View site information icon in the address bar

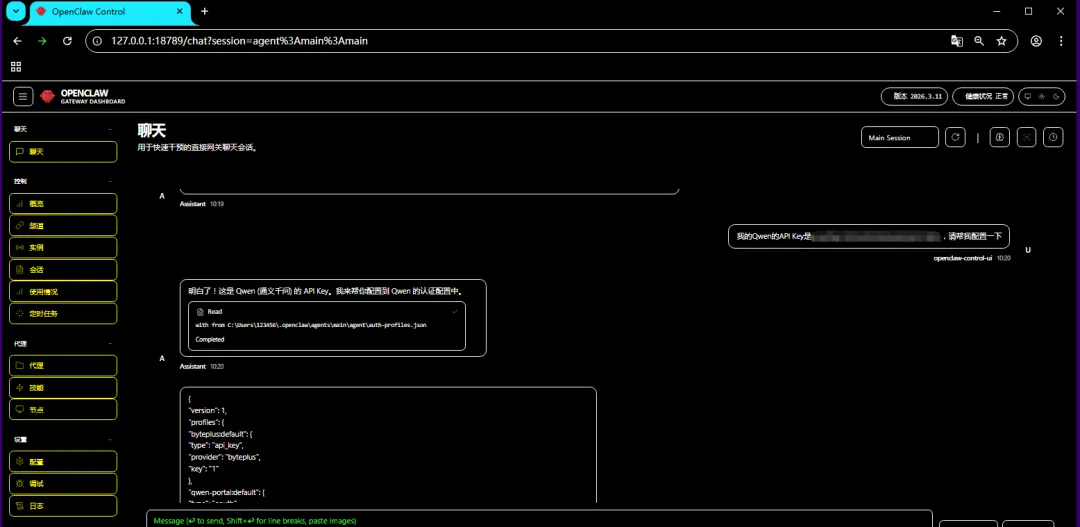coord(97,41)
